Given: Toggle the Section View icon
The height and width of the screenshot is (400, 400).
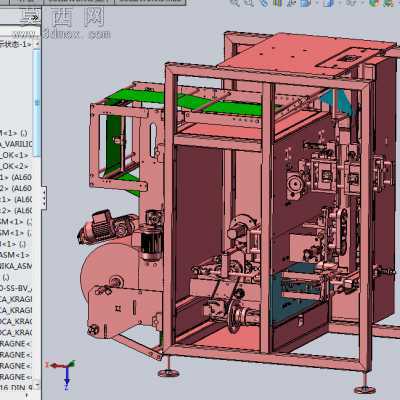Looking at the screenshot, I should pyautogui.click(x=277, y=3).
